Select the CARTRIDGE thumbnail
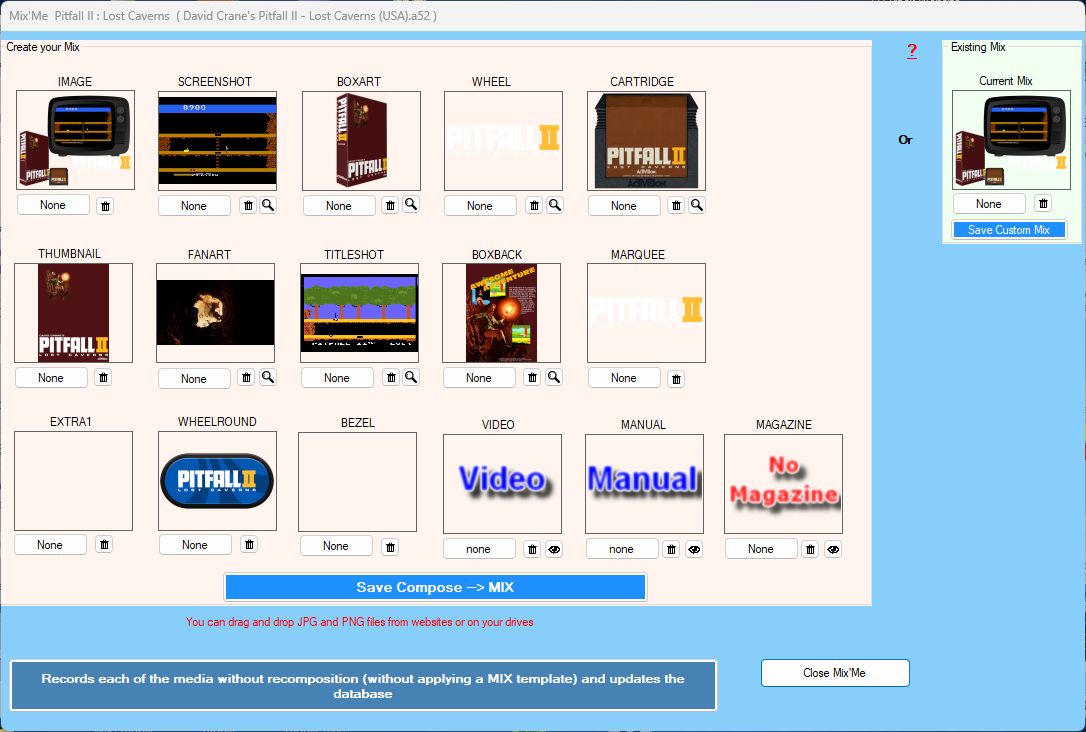This screenshot has height=732, width=1086. pos(646,141)
